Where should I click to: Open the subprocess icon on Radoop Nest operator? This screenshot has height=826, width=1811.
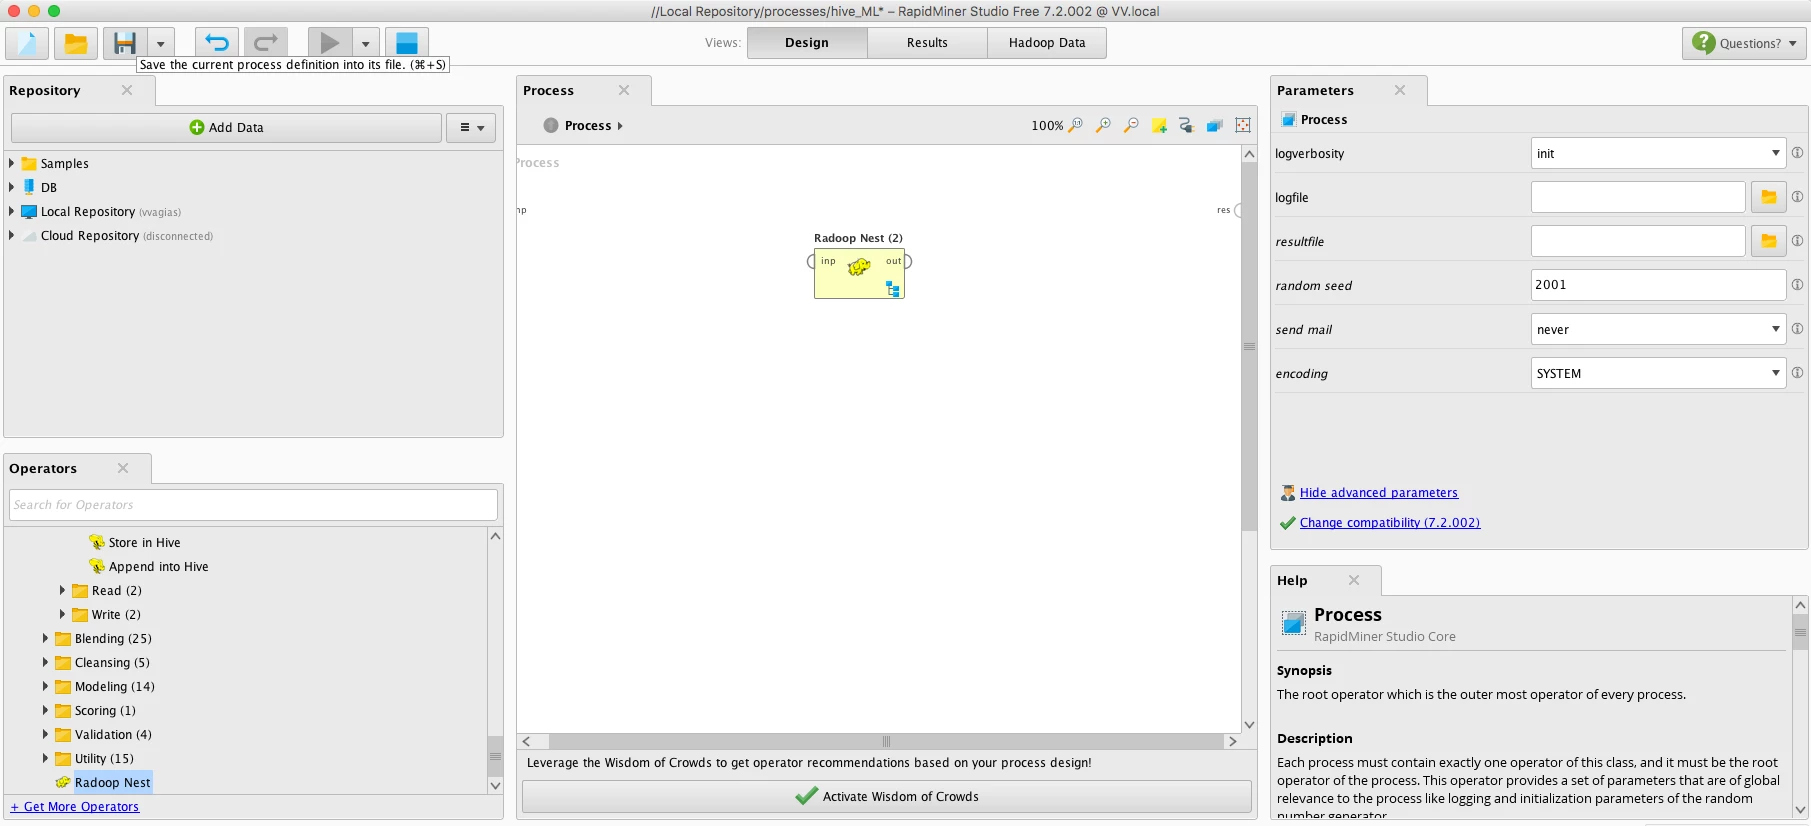[893, 289]
